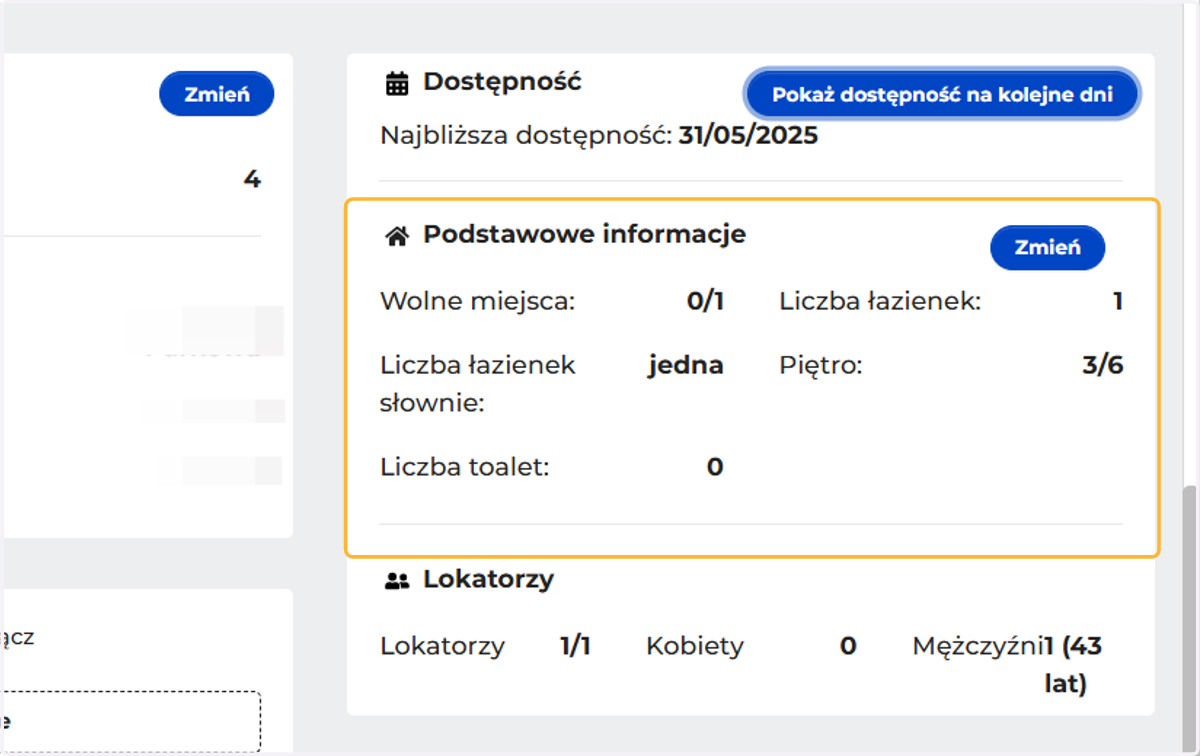Click the value jedna
This screenshot has width=1200, height=756.
click(686, 366)
